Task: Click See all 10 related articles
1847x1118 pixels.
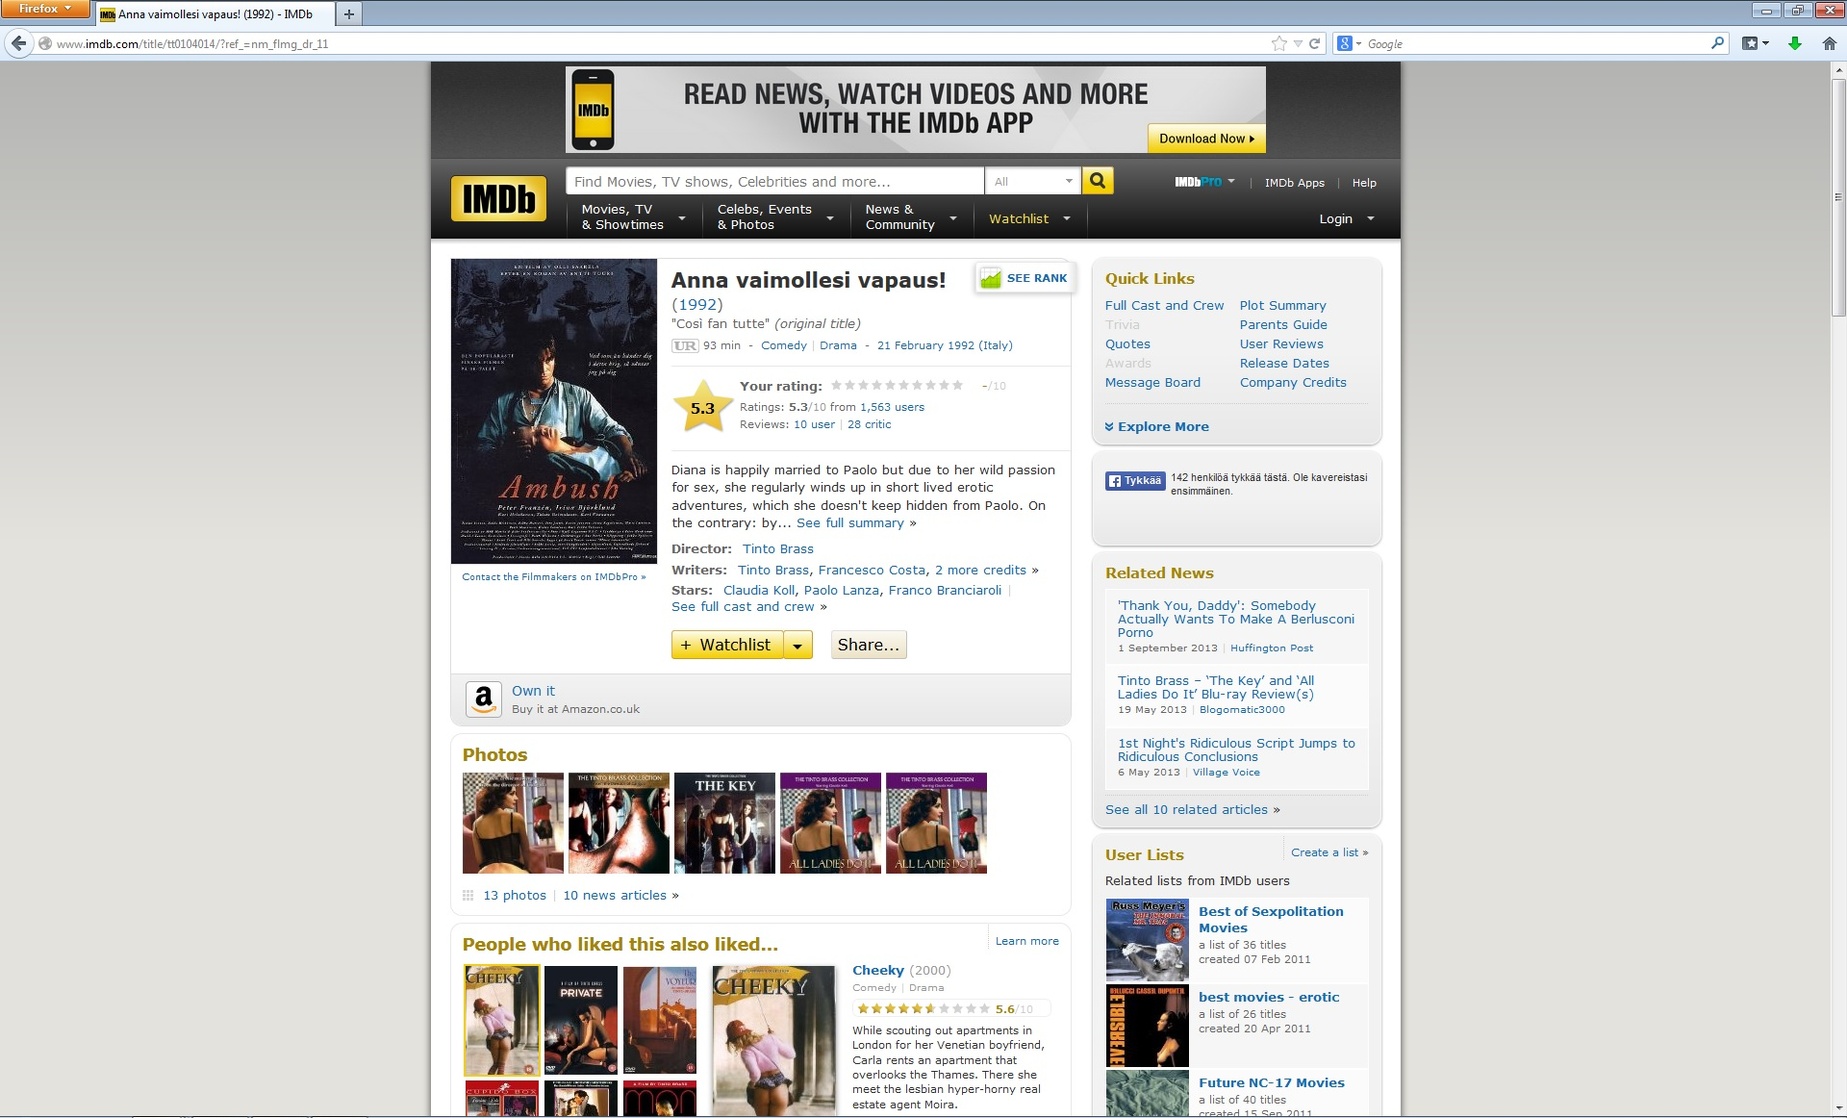Action: pos(1186,809)
